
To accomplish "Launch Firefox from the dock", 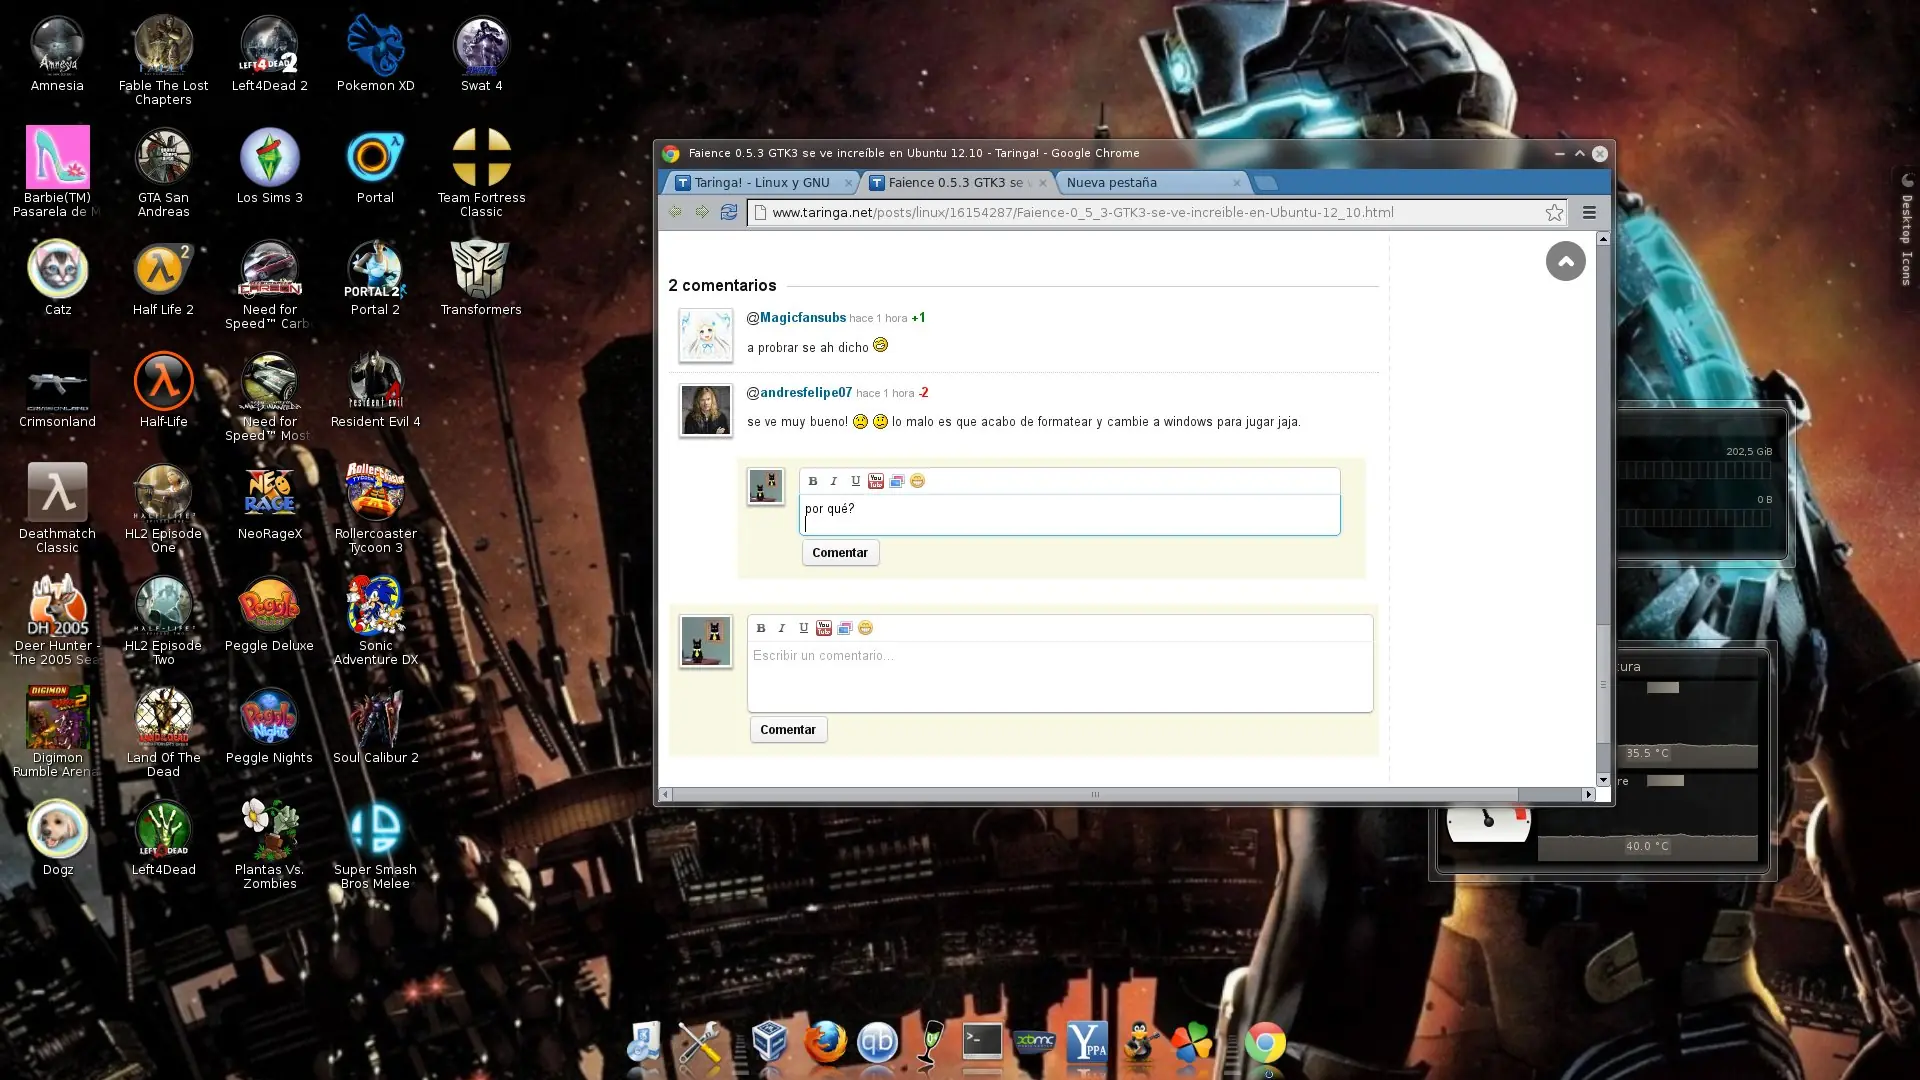I will click(x=825, y=1043).
